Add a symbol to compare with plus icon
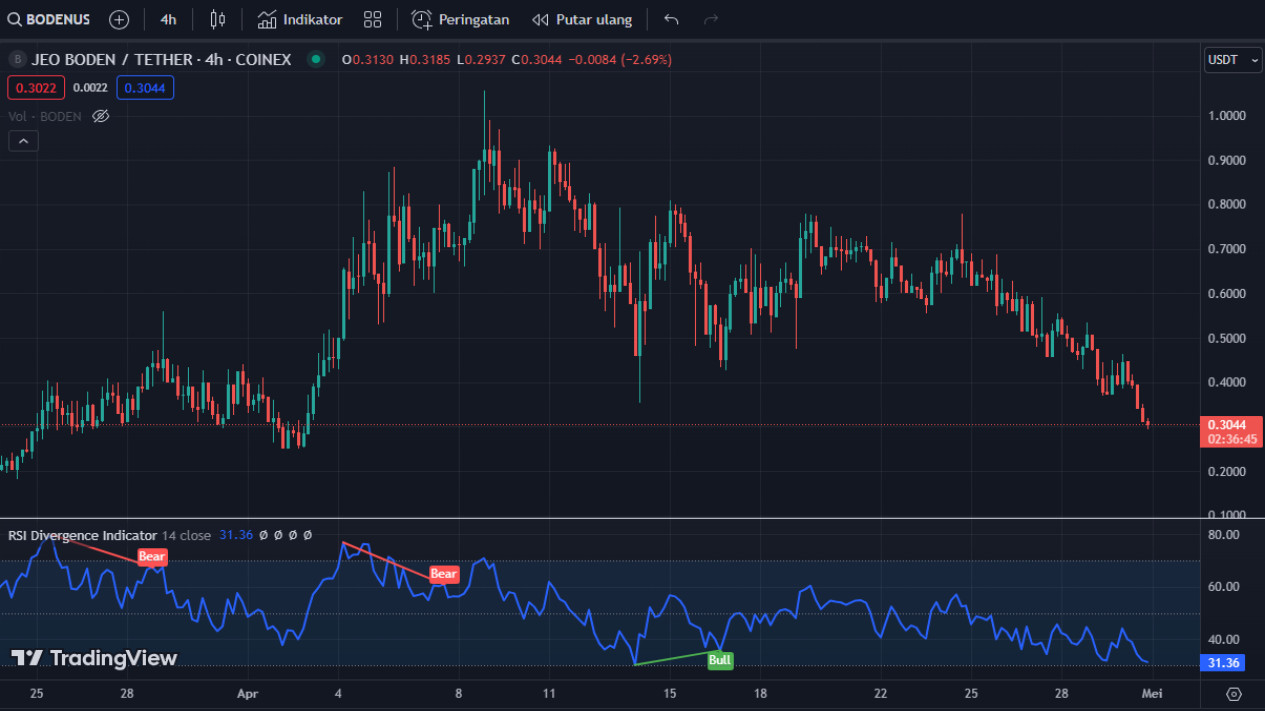The height and width of the screenshot is (711, 1265). tap(119, 19)
